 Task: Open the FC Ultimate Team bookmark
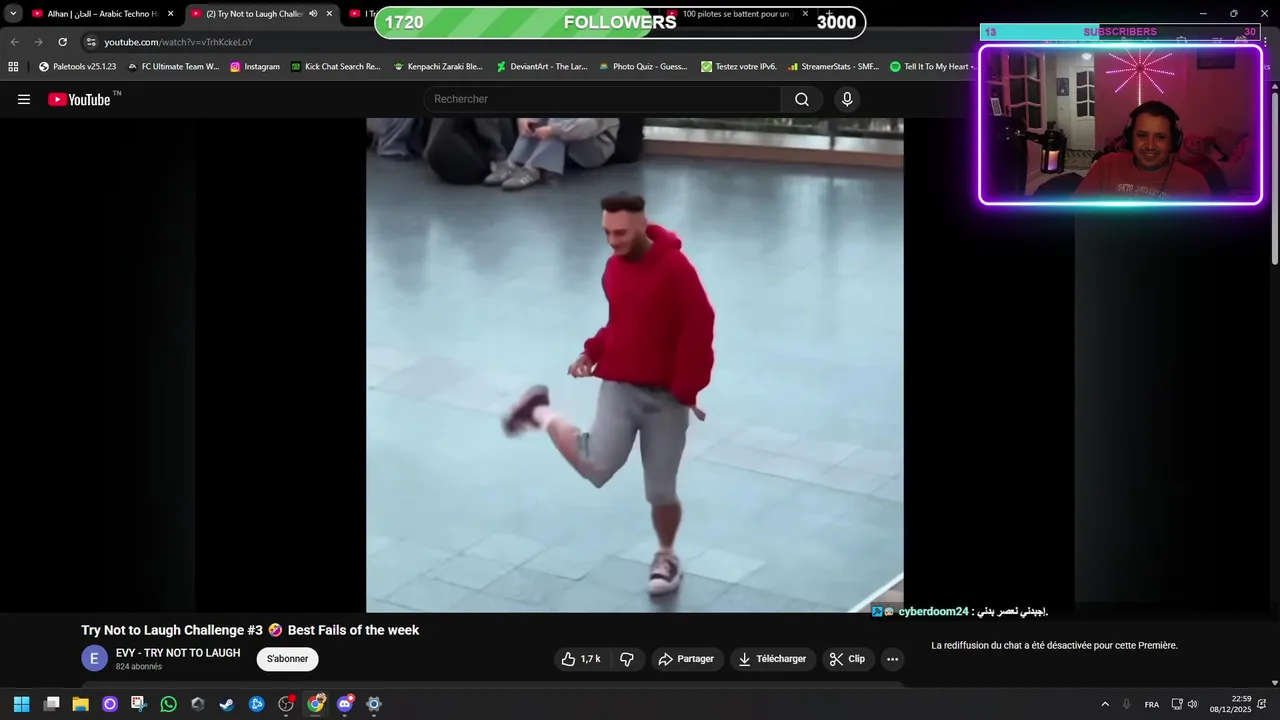pyautogui.click(x=173, y=67)
